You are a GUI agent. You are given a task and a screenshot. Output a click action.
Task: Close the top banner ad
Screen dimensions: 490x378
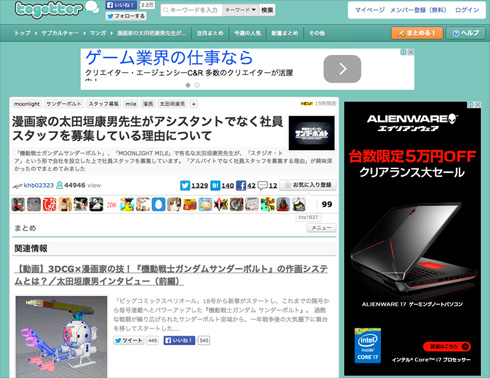411,52
